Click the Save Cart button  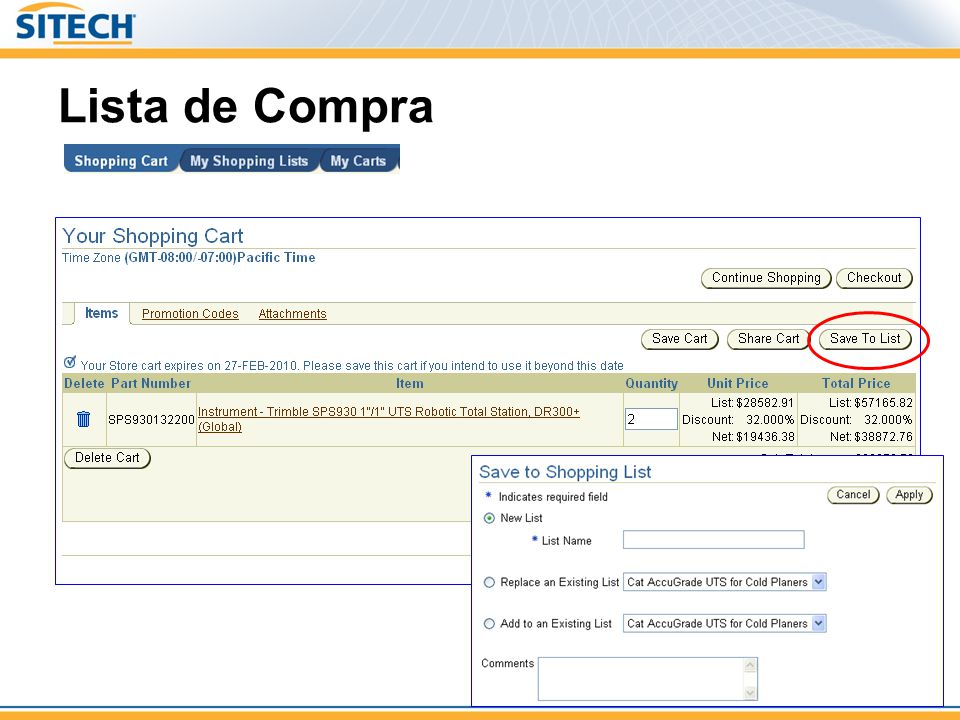tap(680, 339)
